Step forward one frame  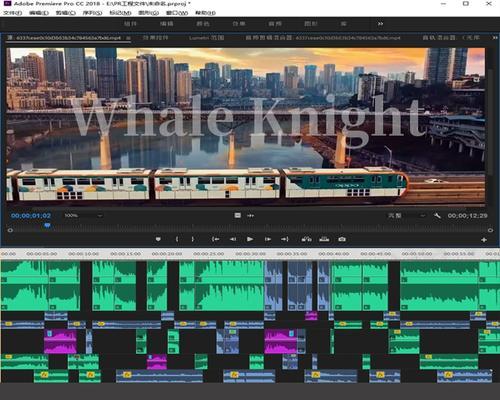268,239
